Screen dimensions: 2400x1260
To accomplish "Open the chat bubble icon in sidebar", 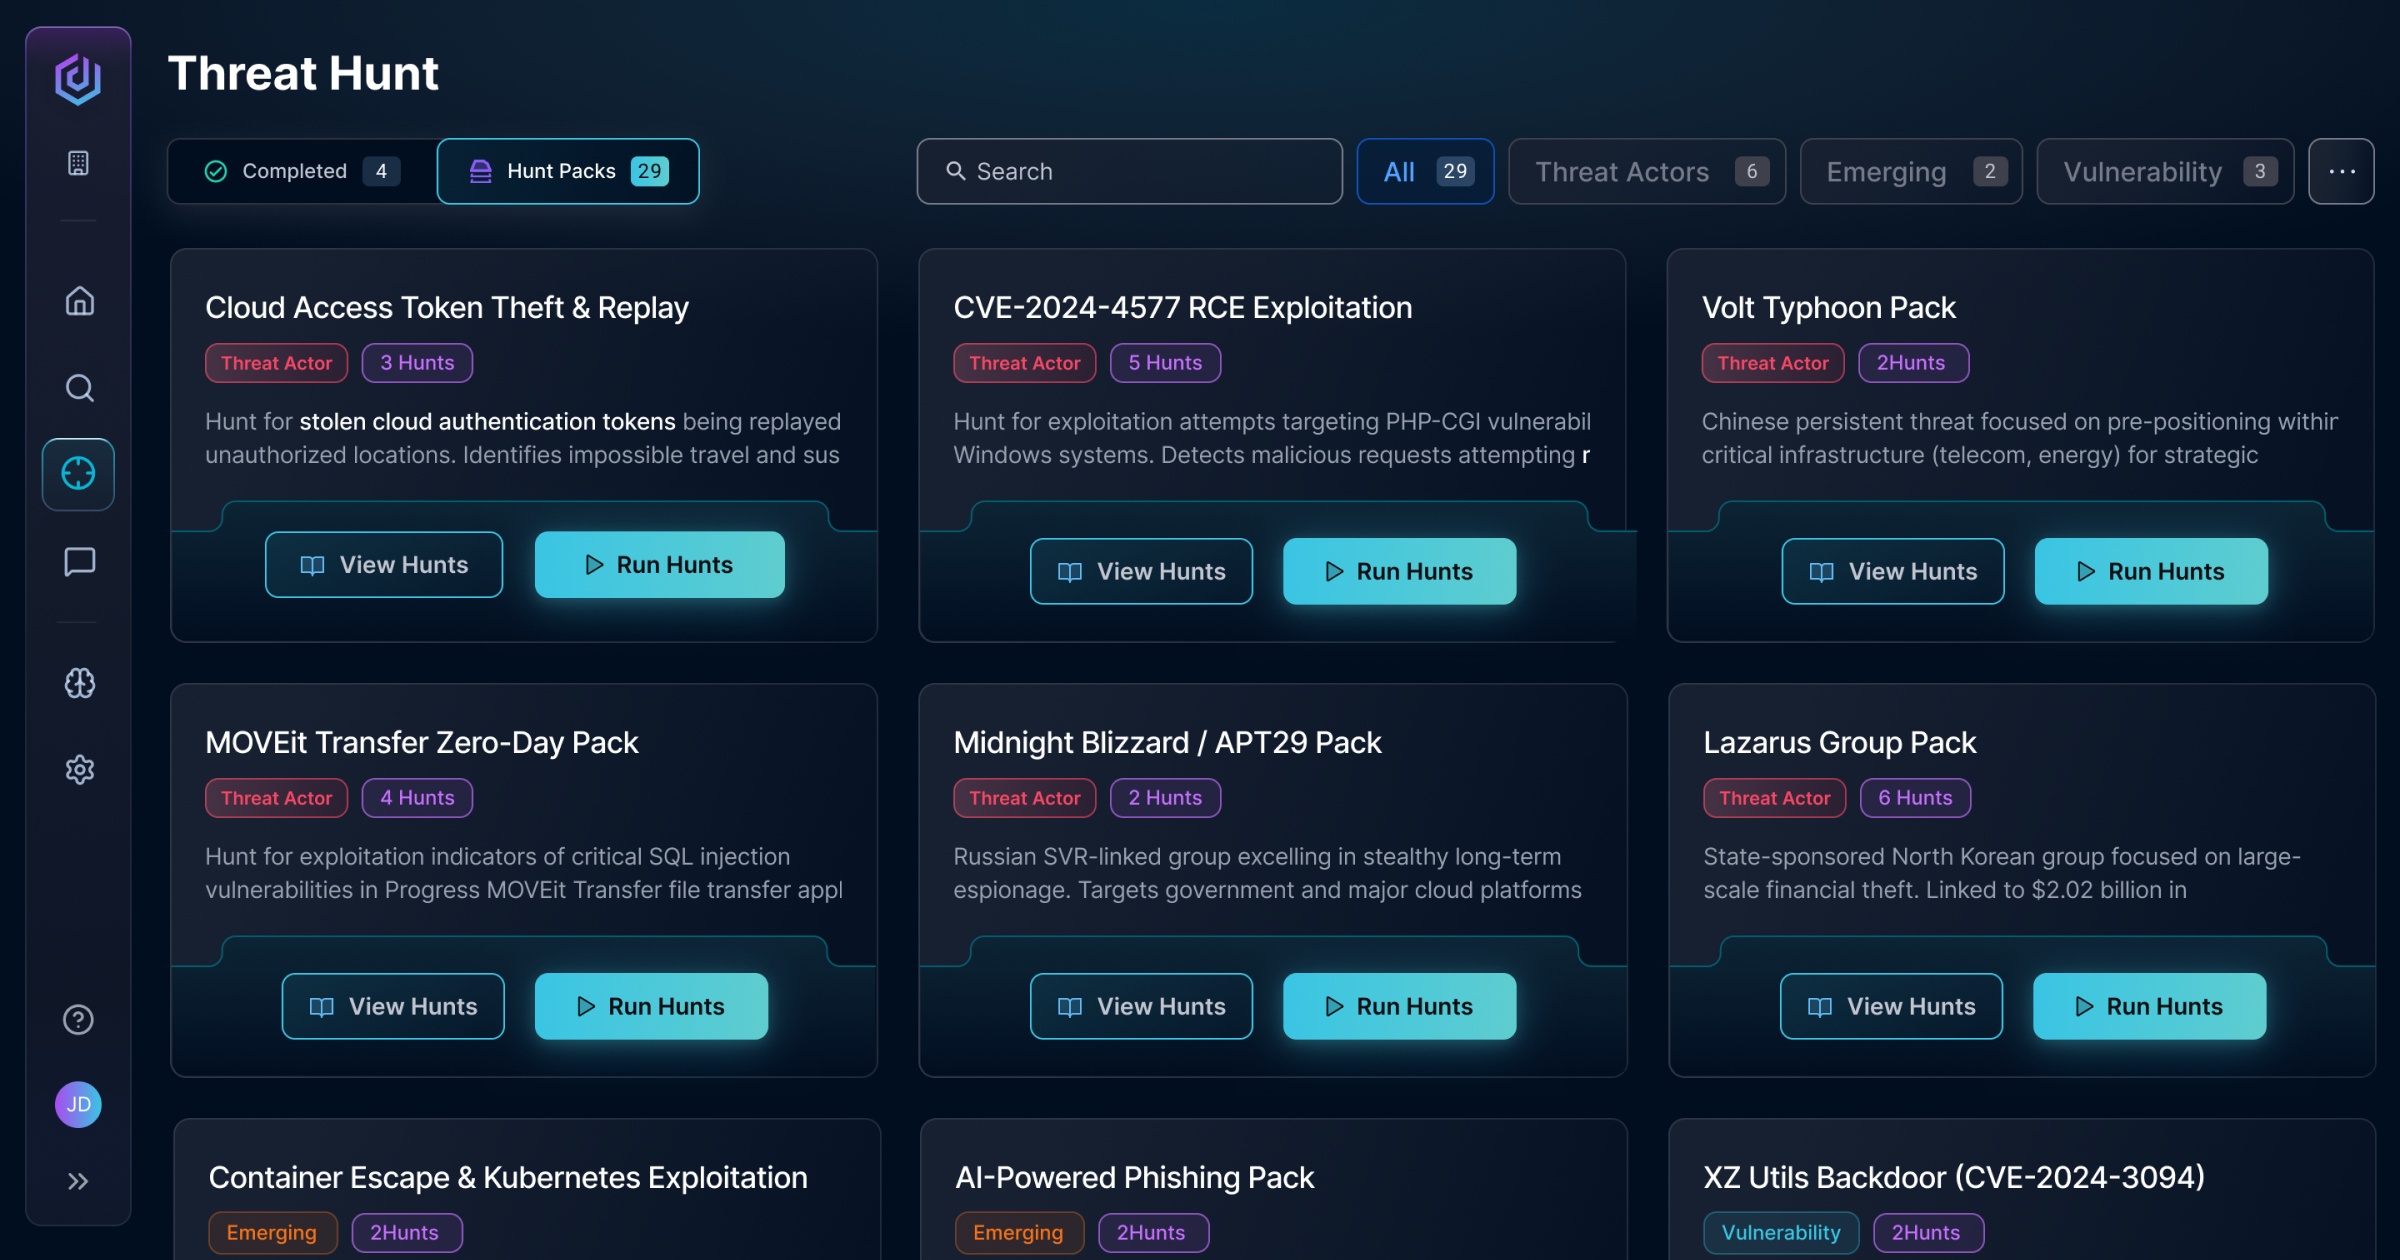I will (x=79, y=561).
